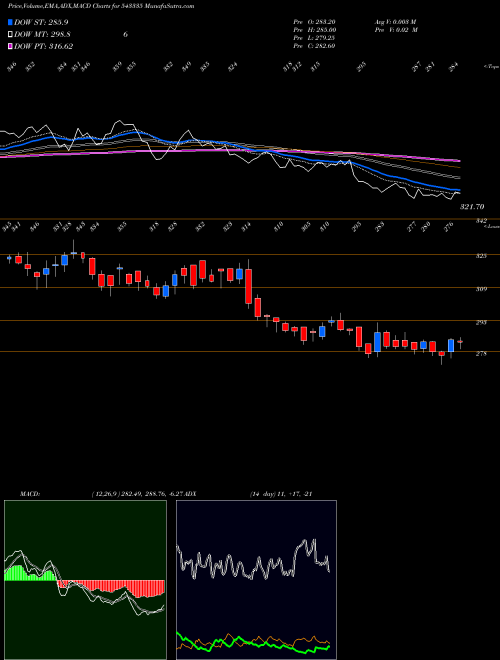
Task: Click the magenta DOW PT legend swatch
Action: tap(11, 46)
